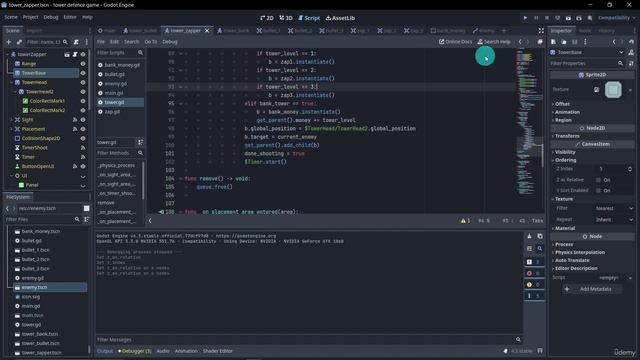Select zap.gd in script list

pyautogui.click(x=112, y=111)
